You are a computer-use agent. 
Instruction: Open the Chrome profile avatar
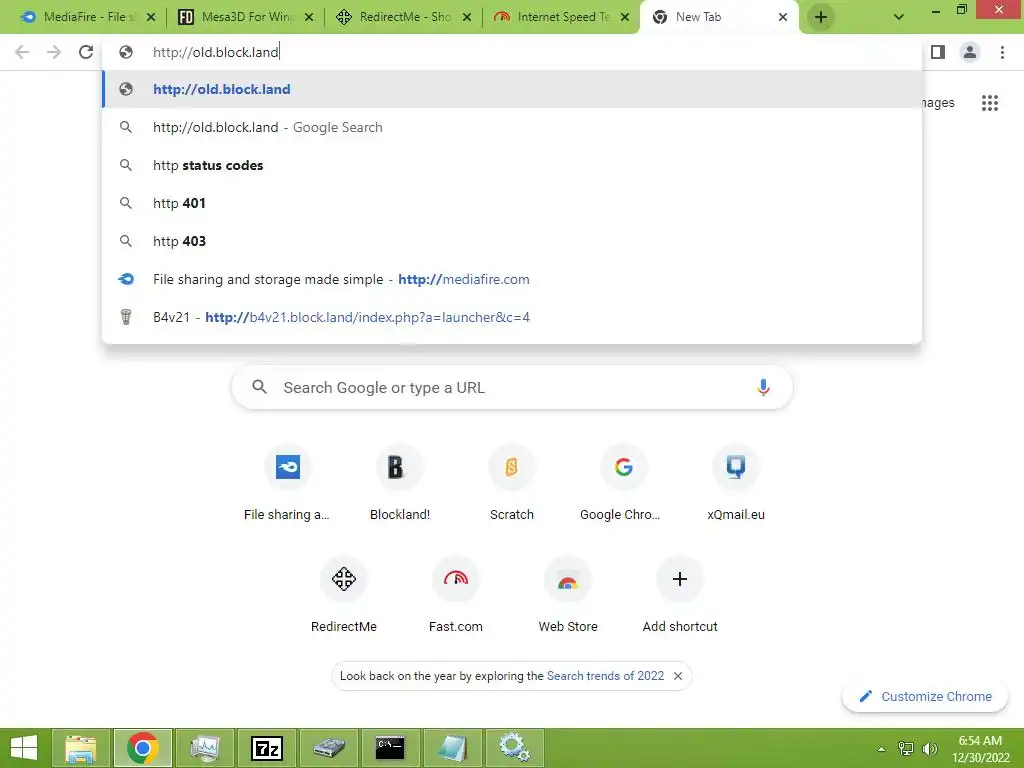tap(970, 52)
